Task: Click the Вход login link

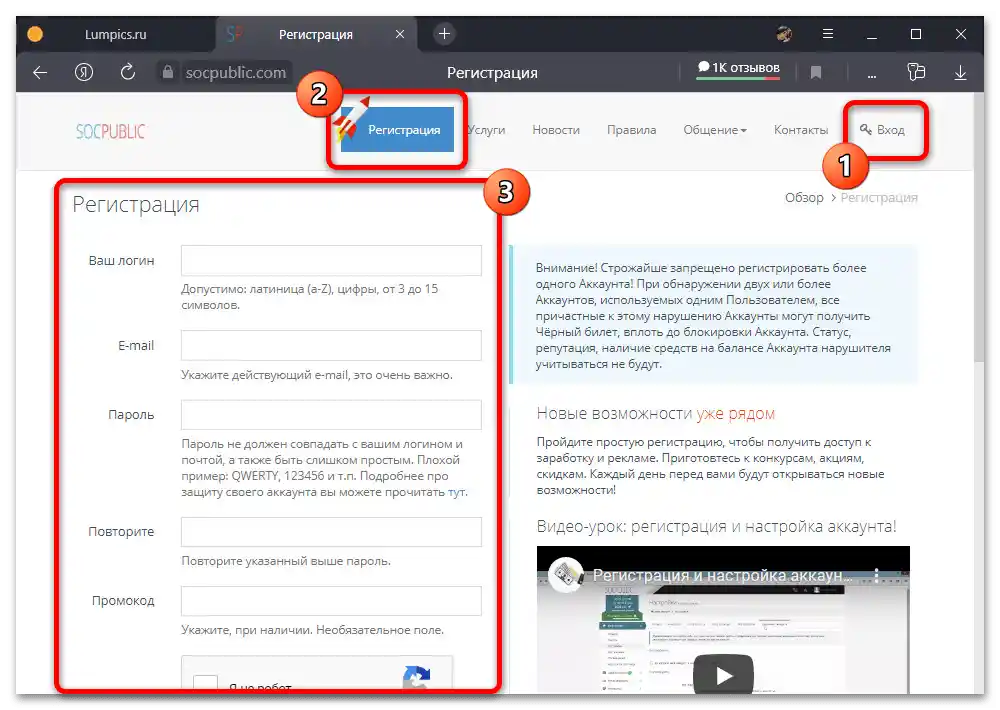Action: pyautogui.click(x=883, y=130)
